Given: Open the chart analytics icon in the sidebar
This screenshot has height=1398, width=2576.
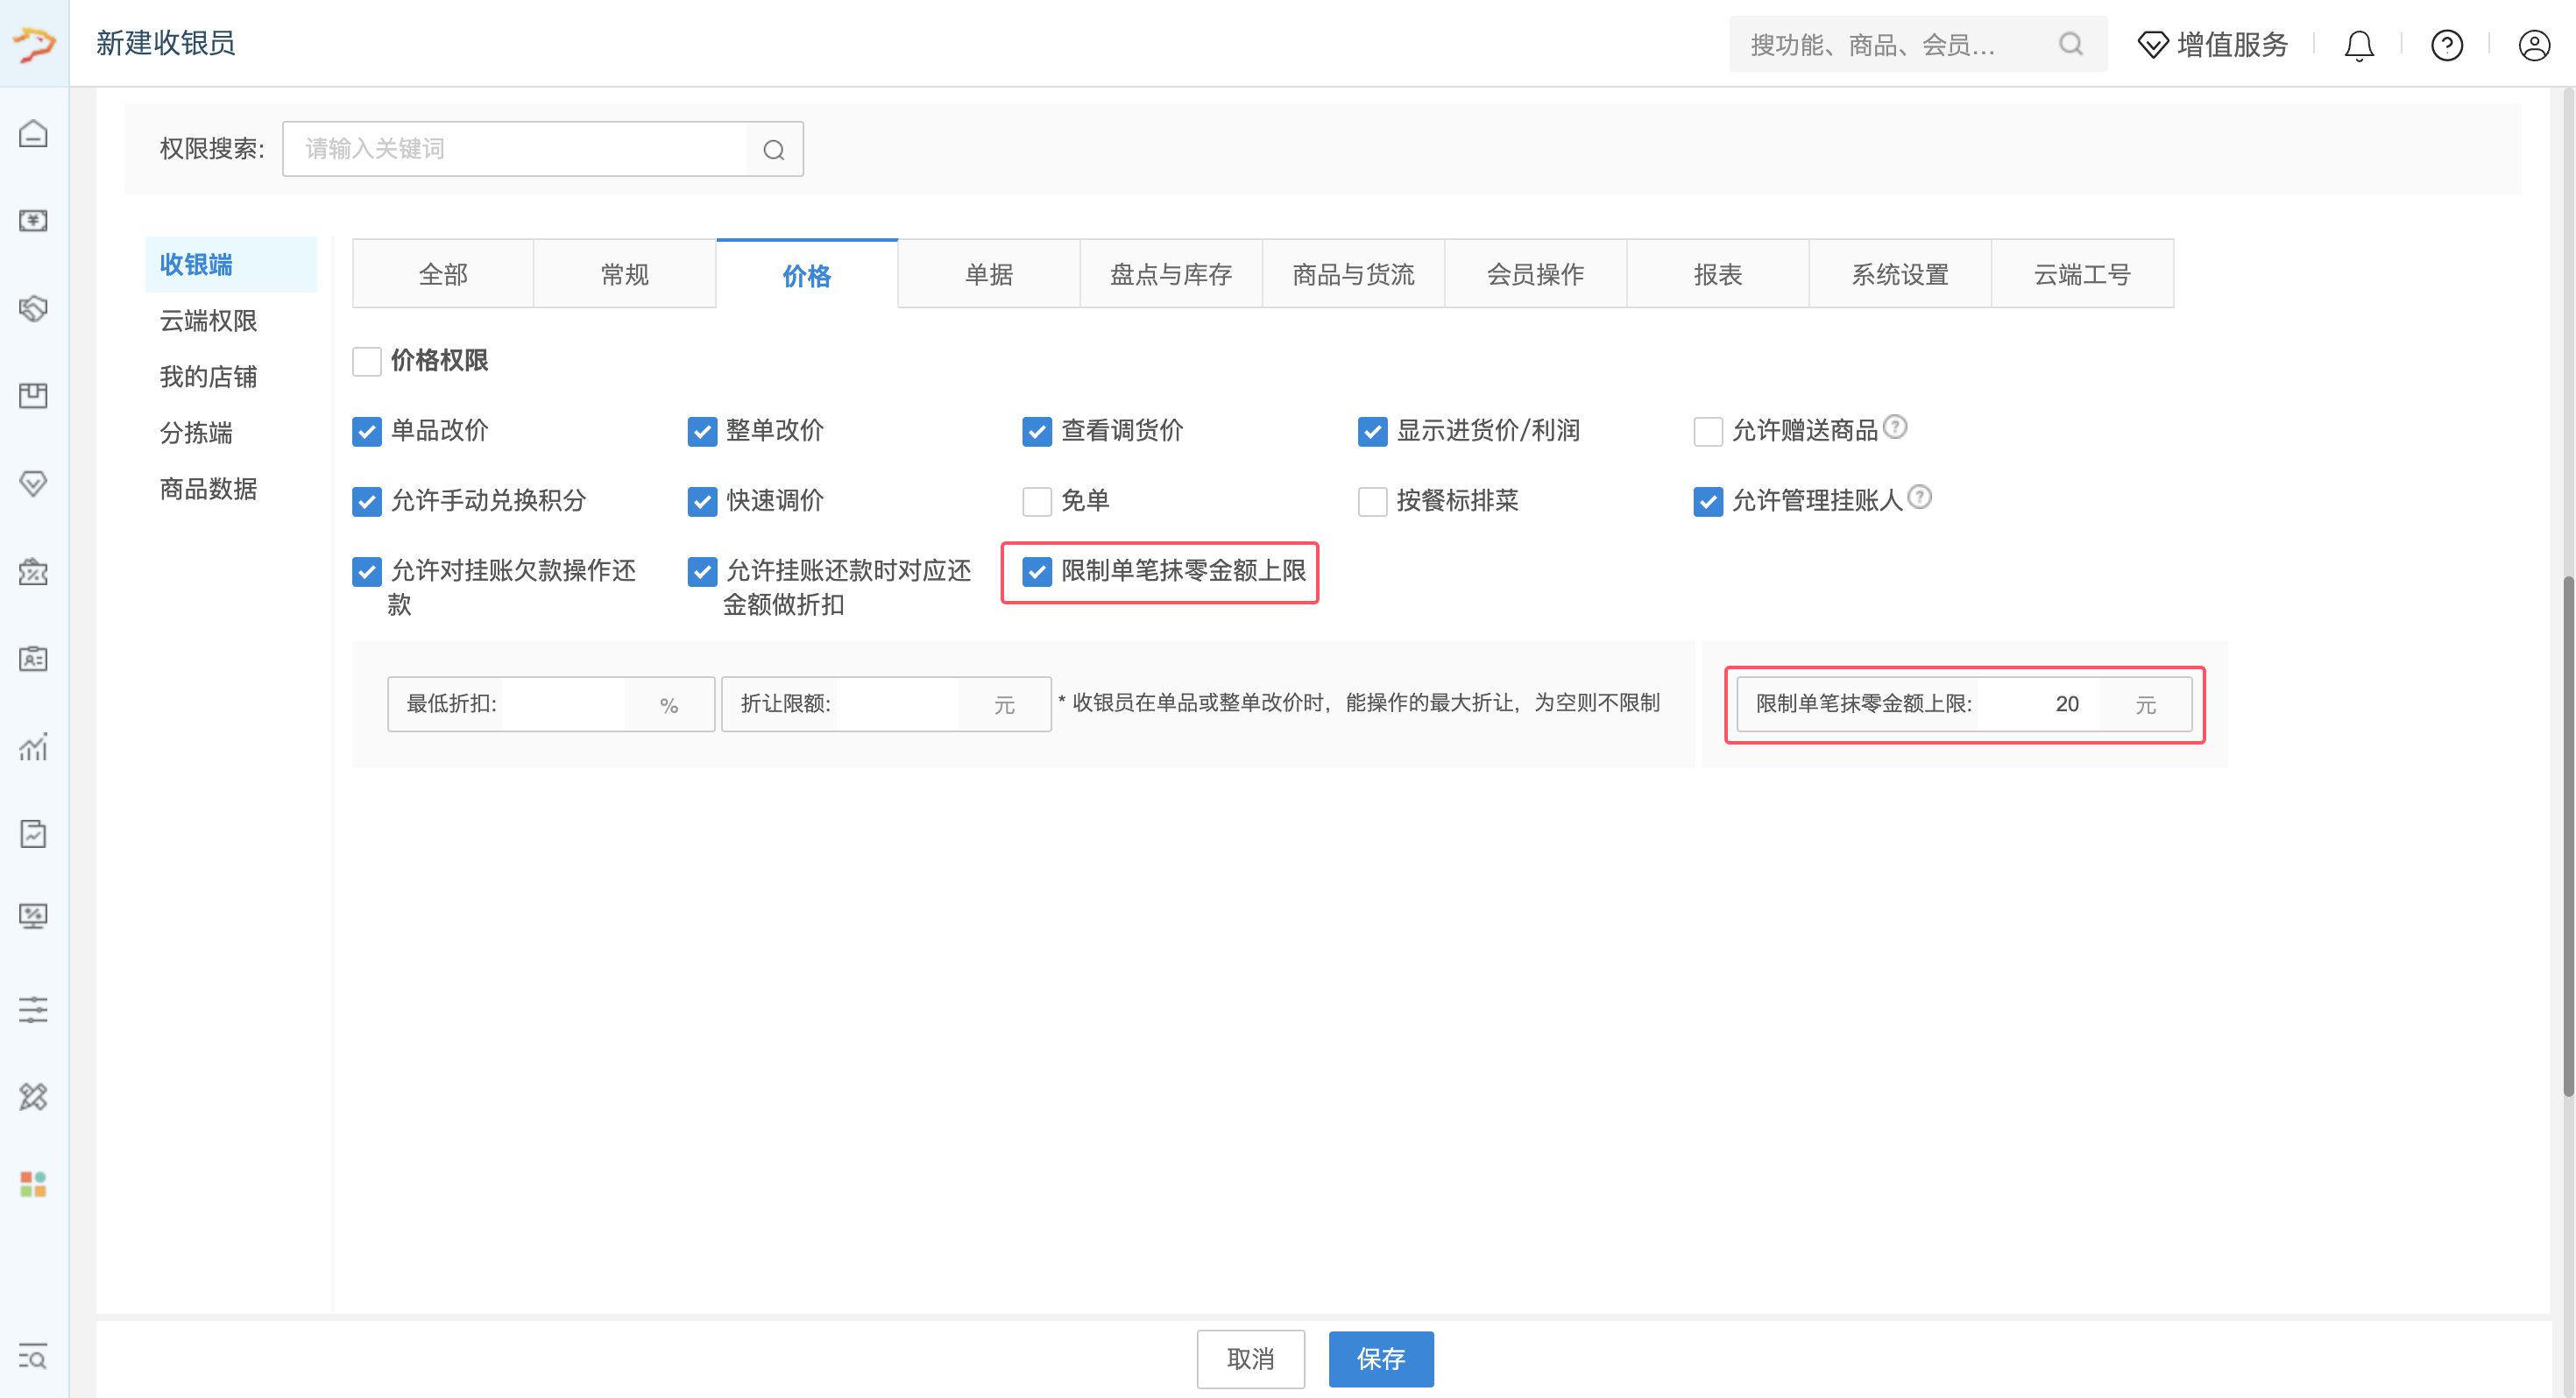Looking at the screenshot, I should click(x=33, y=747).
